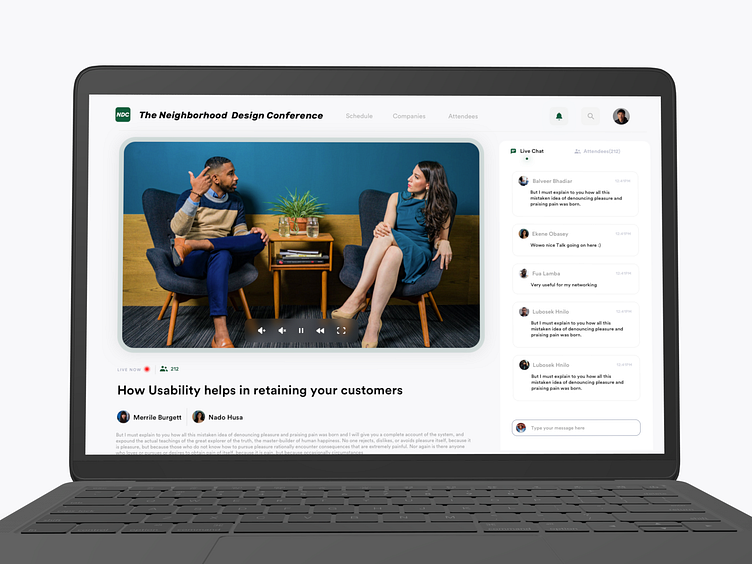The height and width of the screenshot is (564, 752).
Task: Lower volume with the speaker minus icon
Action: [x=282, y=330]
